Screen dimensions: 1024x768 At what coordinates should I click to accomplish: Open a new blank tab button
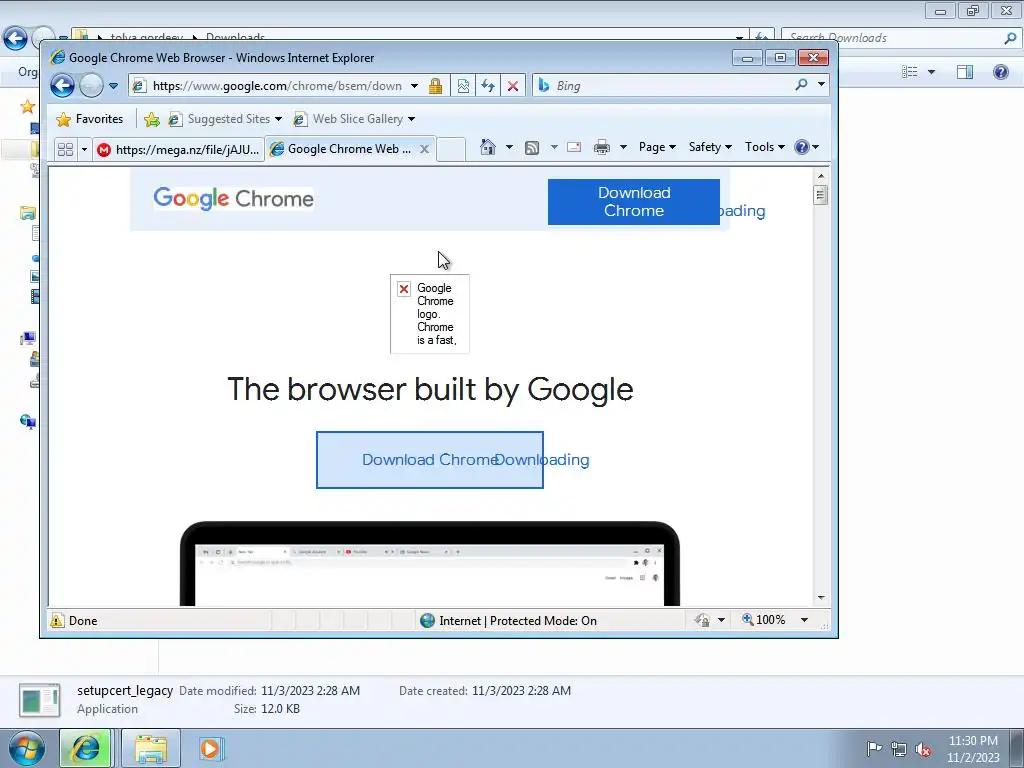pyautogui.click(x=451, y=150)
